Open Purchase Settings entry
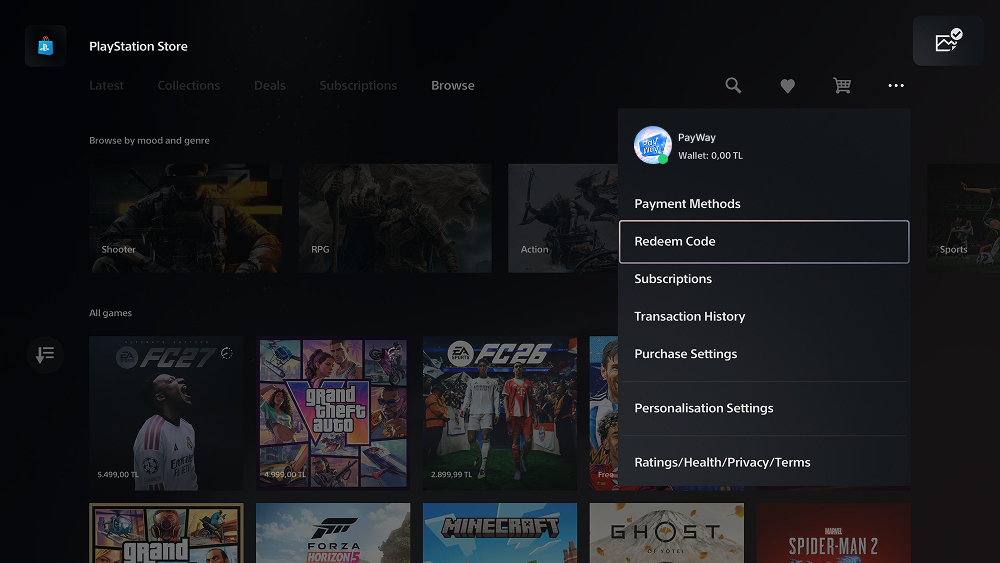 tap(764, 355)
